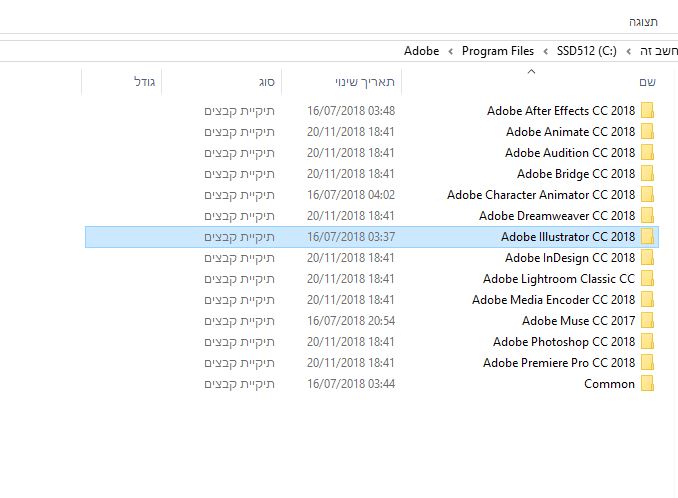The width and height of the screenshot is (678, 498).
Task: Select the Adobe Lightroom Classic CC name
Action: click(x=559, y=279)
